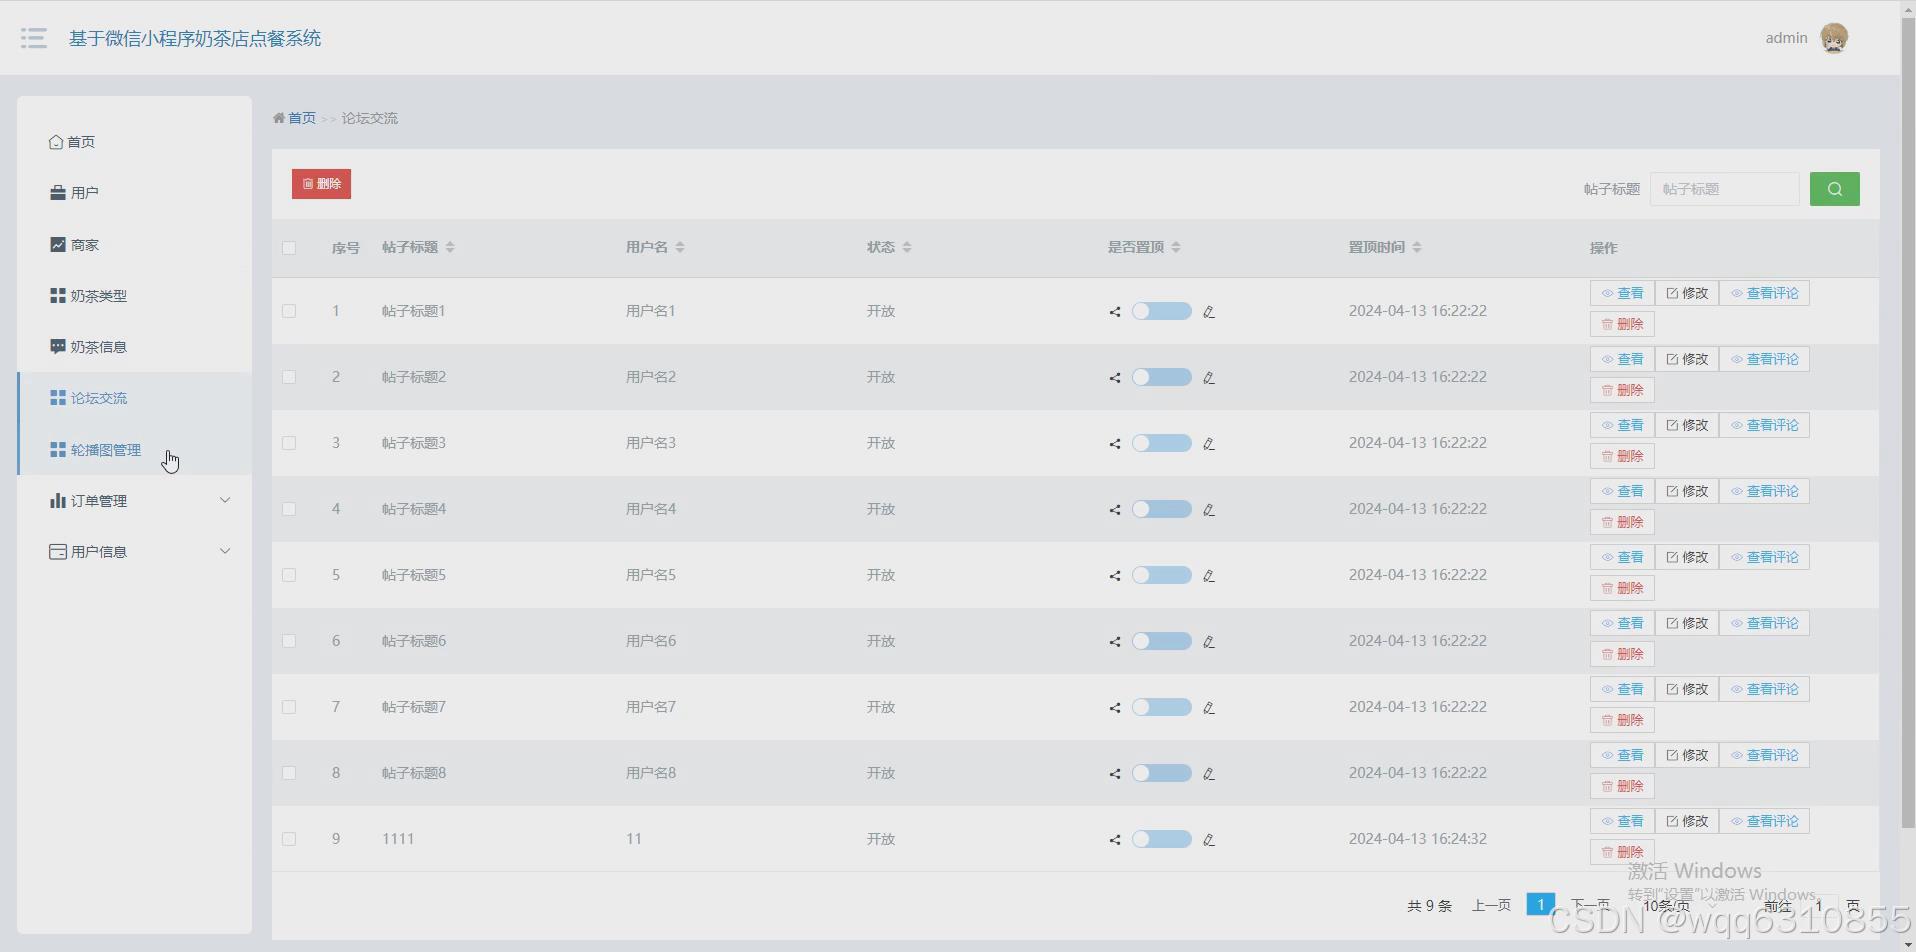This screenshot has height=952, width=1916.
Task: Click the green search magnifier button
Action: coord(1834,189)
